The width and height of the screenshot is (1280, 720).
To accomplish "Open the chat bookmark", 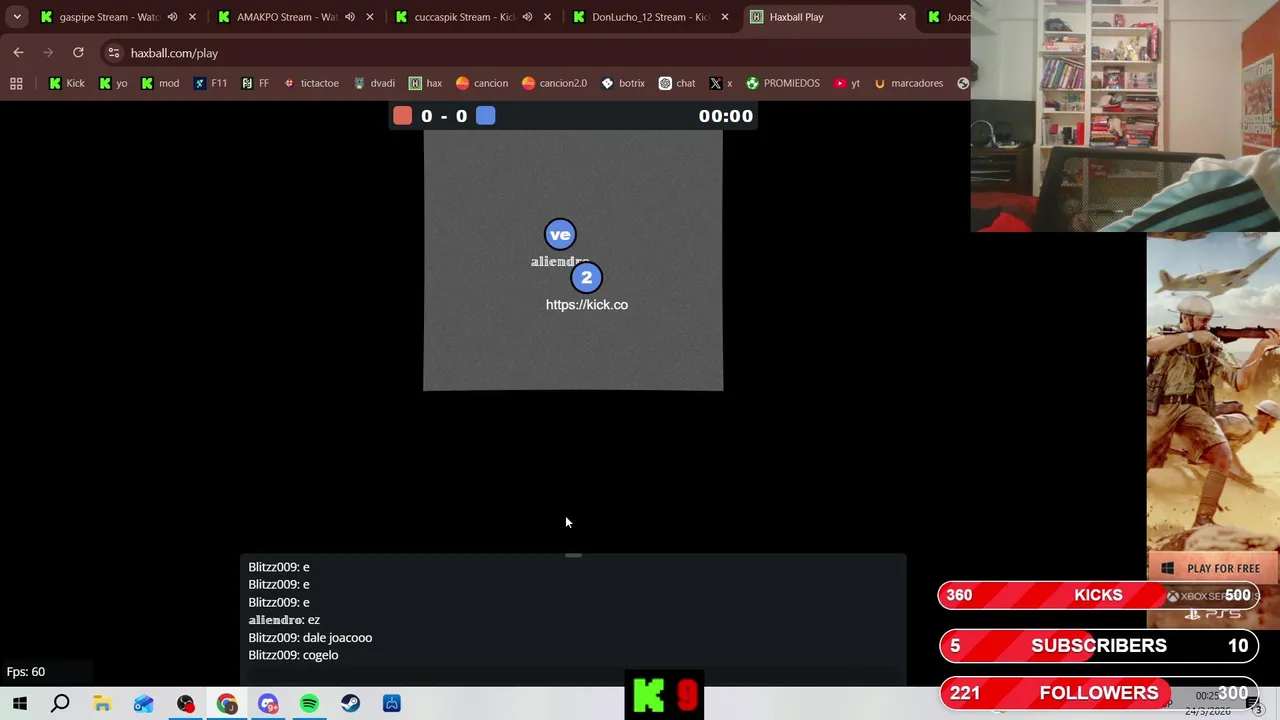I will coord(676,83).
